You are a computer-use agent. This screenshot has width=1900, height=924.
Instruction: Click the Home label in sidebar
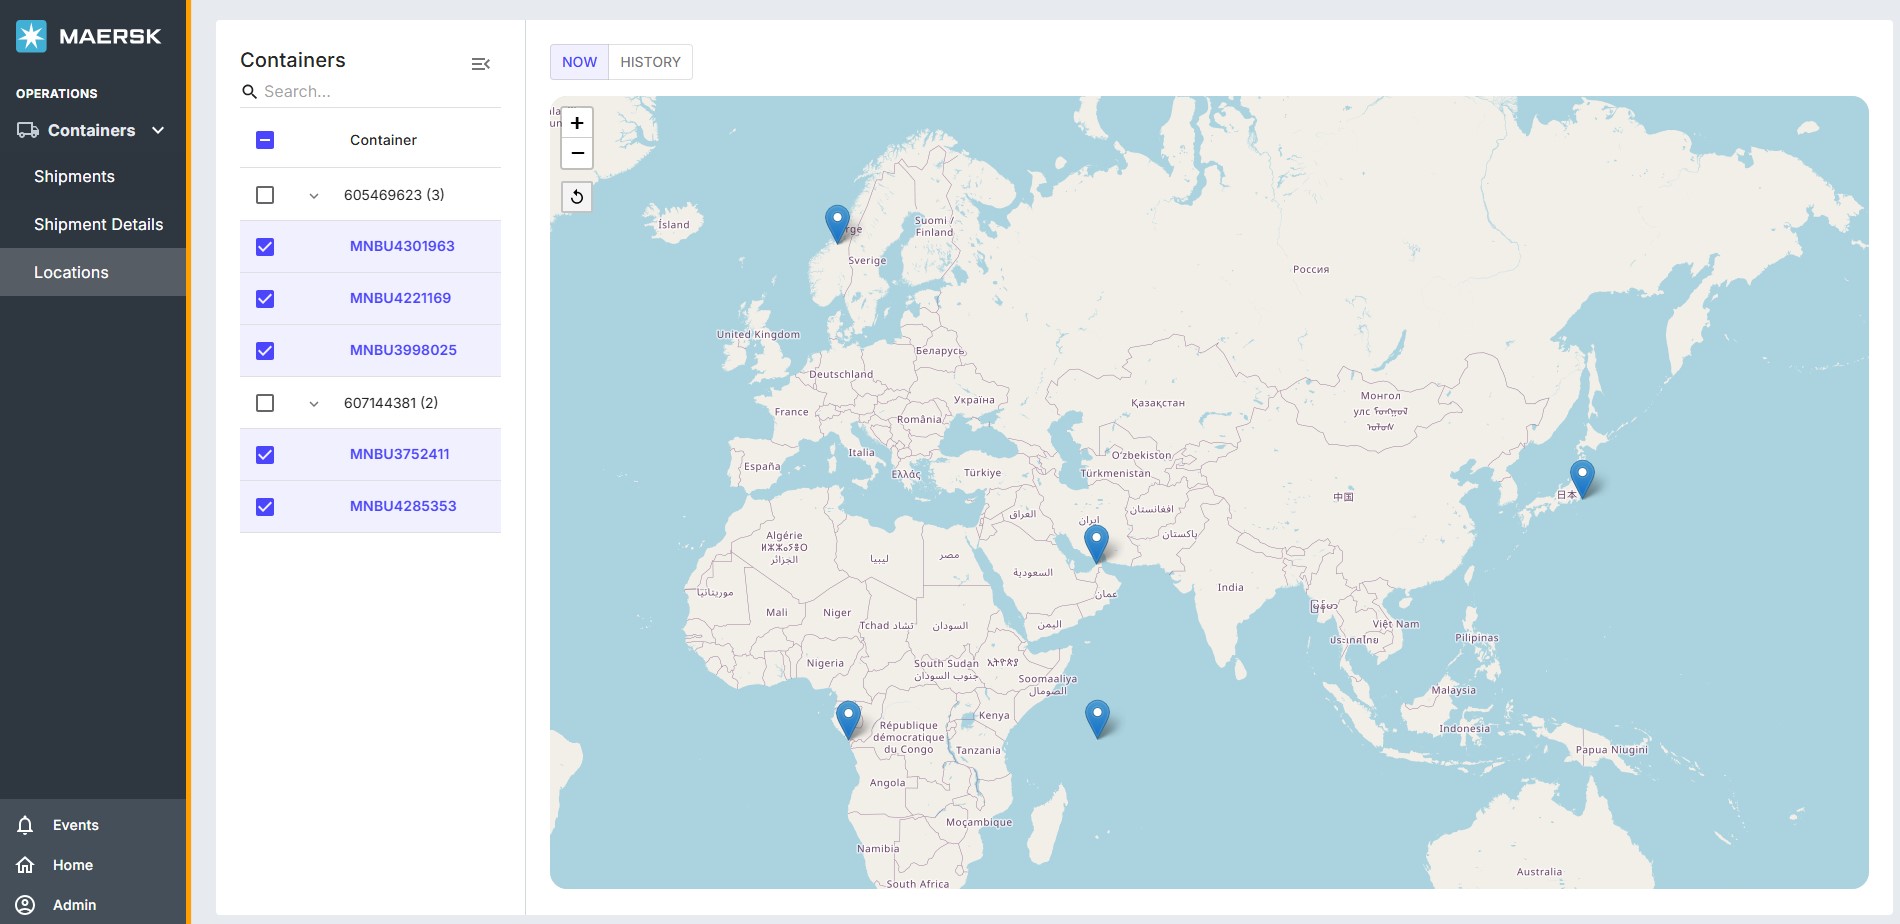click(x=73, y=865)
